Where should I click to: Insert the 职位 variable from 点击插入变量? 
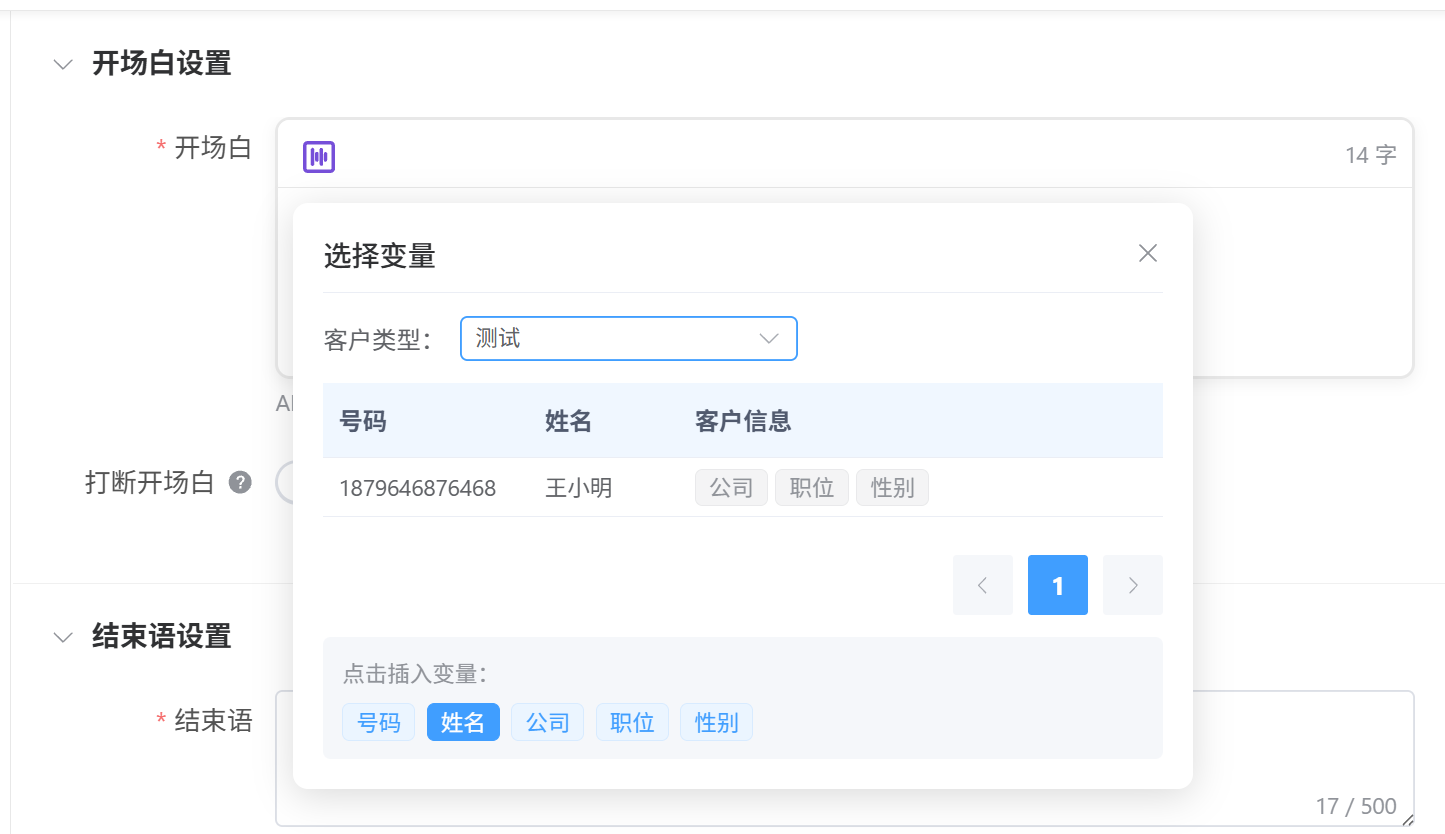point(632,722)
